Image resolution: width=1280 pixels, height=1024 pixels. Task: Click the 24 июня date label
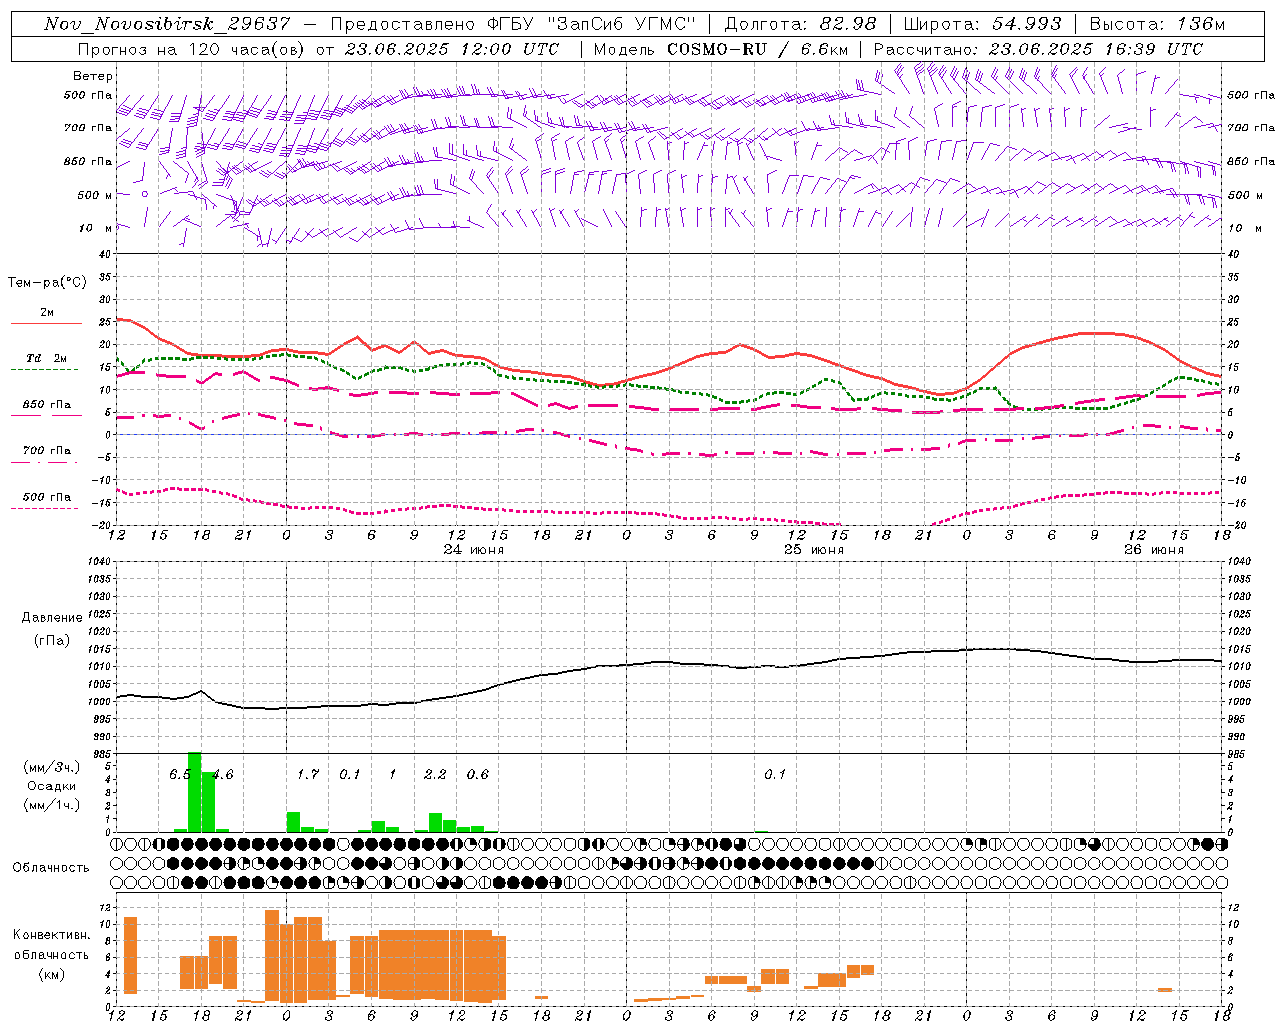coord(474,550)
